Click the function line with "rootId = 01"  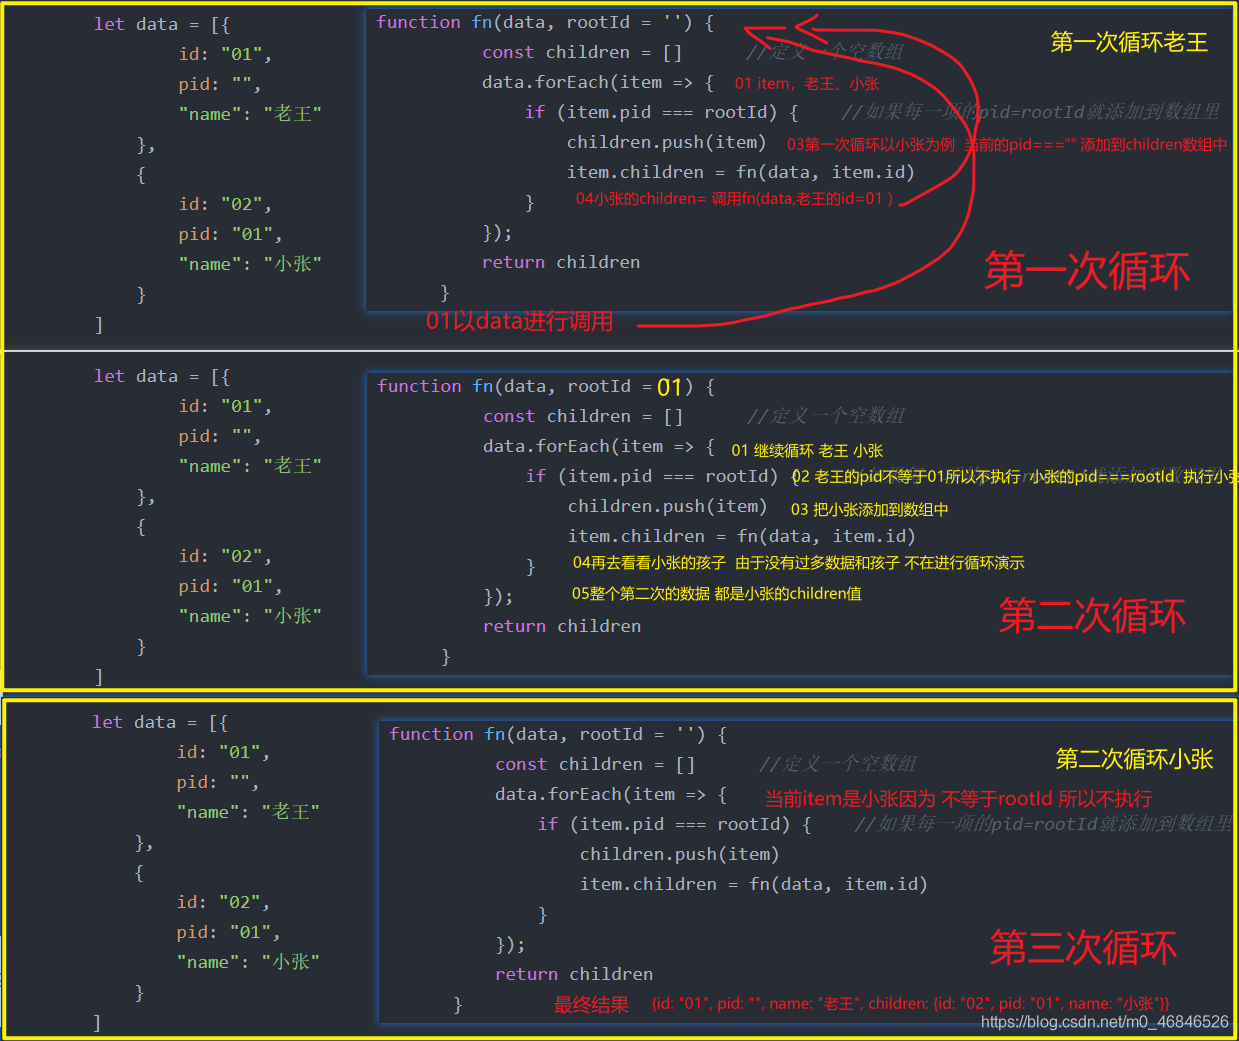pyautogui.click(x=546, y=386)
